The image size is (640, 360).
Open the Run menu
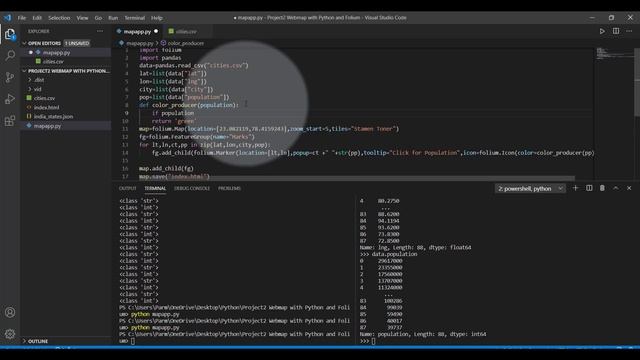113,18
